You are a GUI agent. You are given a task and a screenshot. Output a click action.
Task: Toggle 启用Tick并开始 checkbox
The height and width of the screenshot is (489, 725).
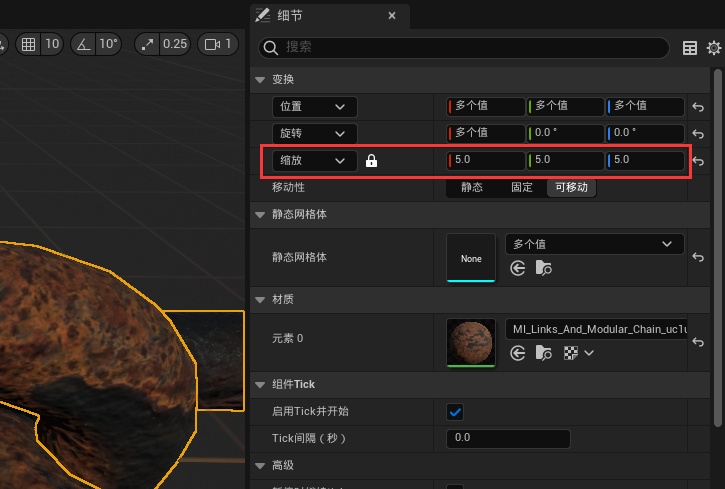pos(455,412)
